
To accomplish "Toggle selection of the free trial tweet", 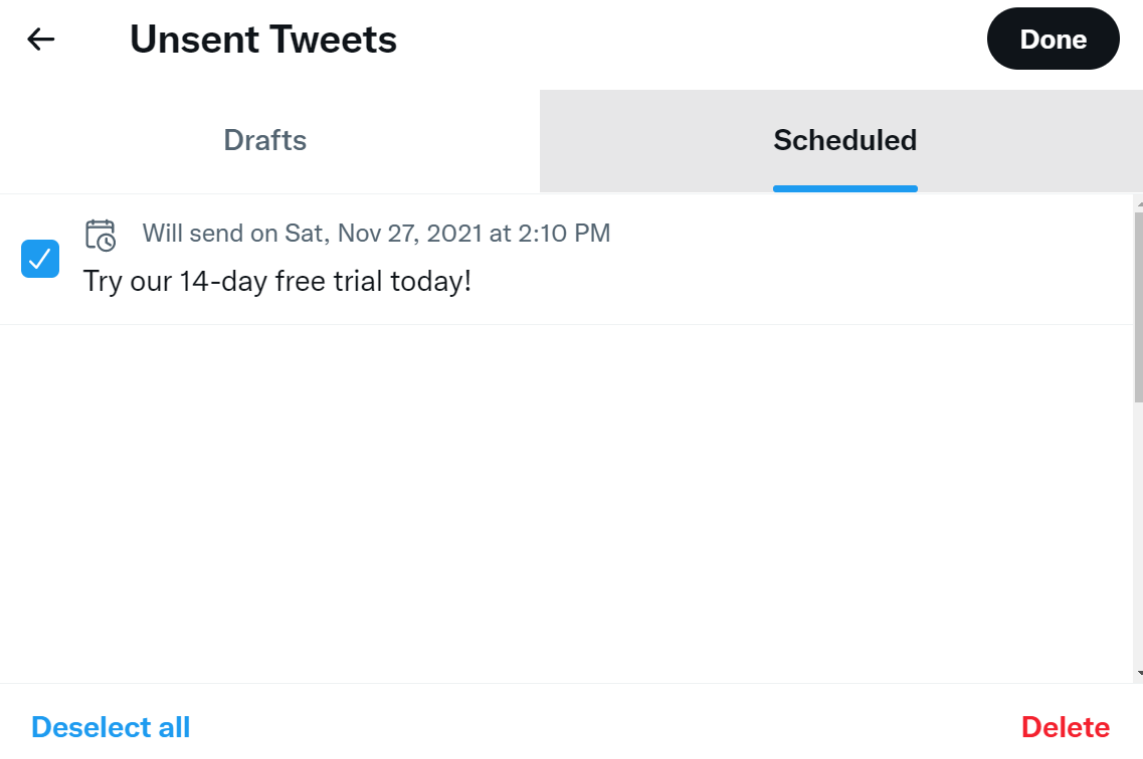I will 39,259.
